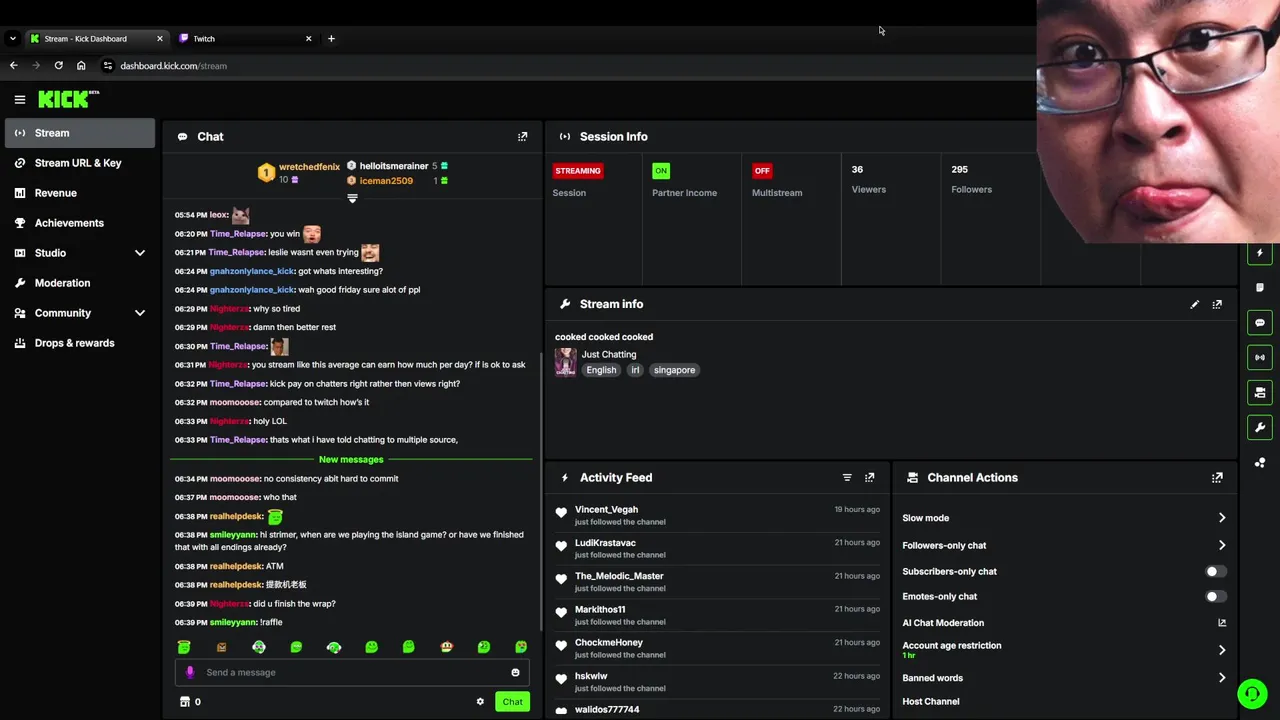
Task: Go to browser home page
Action: 81,65
